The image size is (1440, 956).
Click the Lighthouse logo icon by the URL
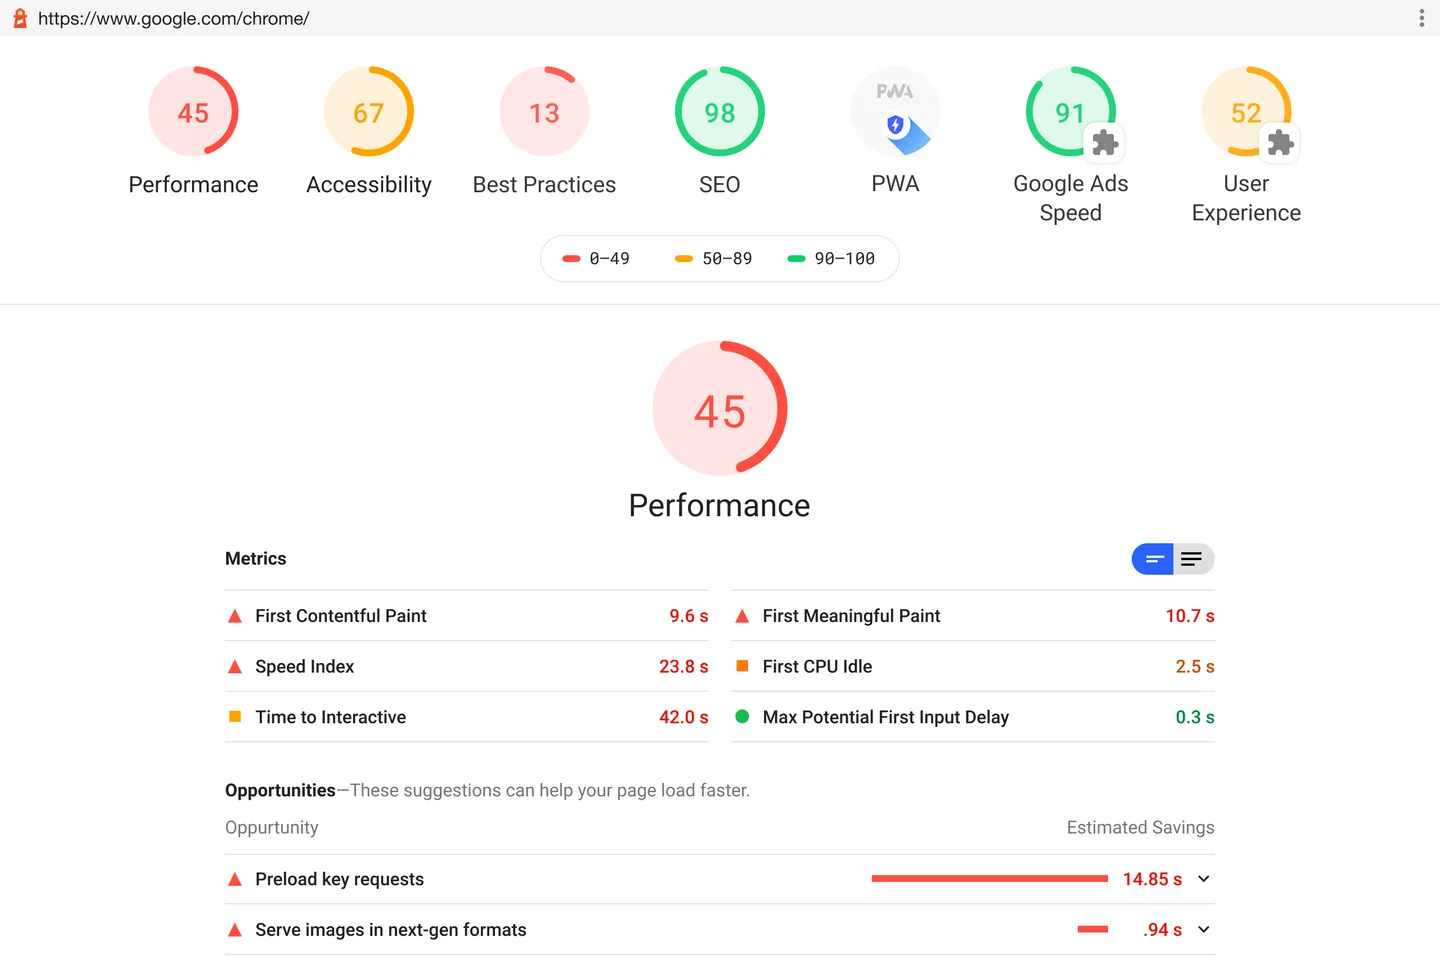[20, 18]
